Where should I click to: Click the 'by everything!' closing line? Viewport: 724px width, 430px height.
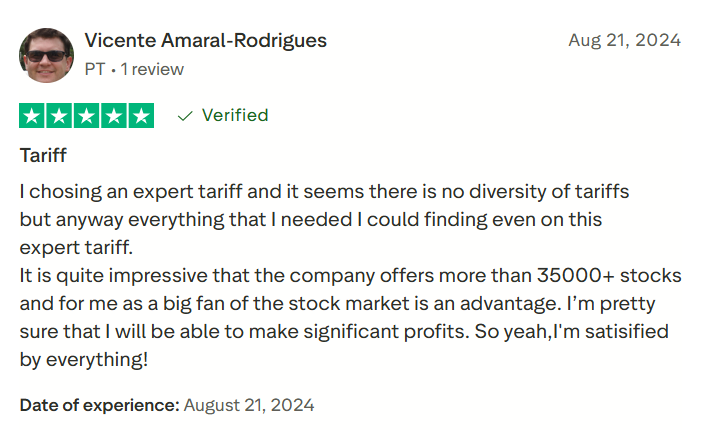84,358
